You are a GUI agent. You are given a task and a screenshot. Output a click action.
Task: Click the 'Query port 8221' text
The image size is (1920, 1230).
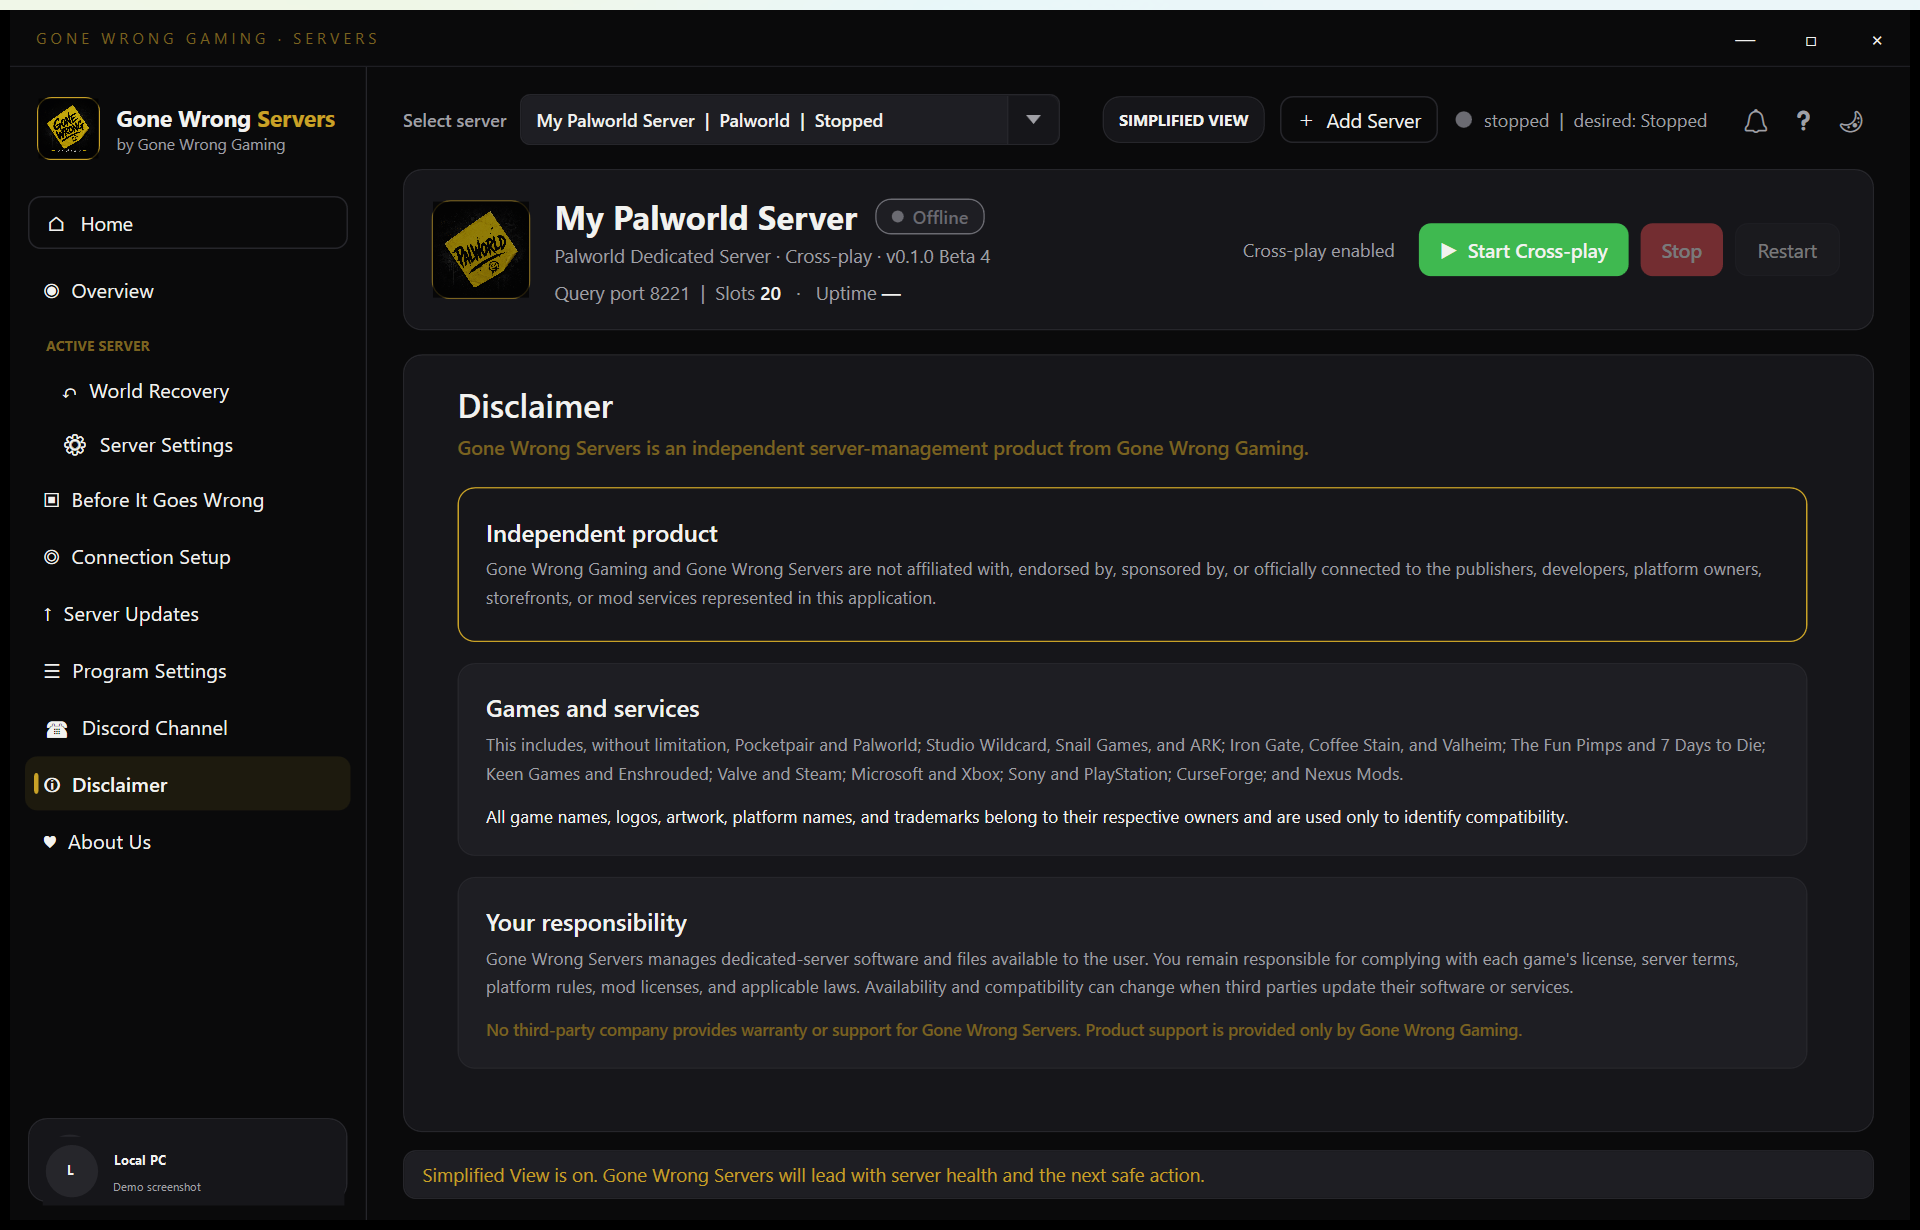click(622, 293)
